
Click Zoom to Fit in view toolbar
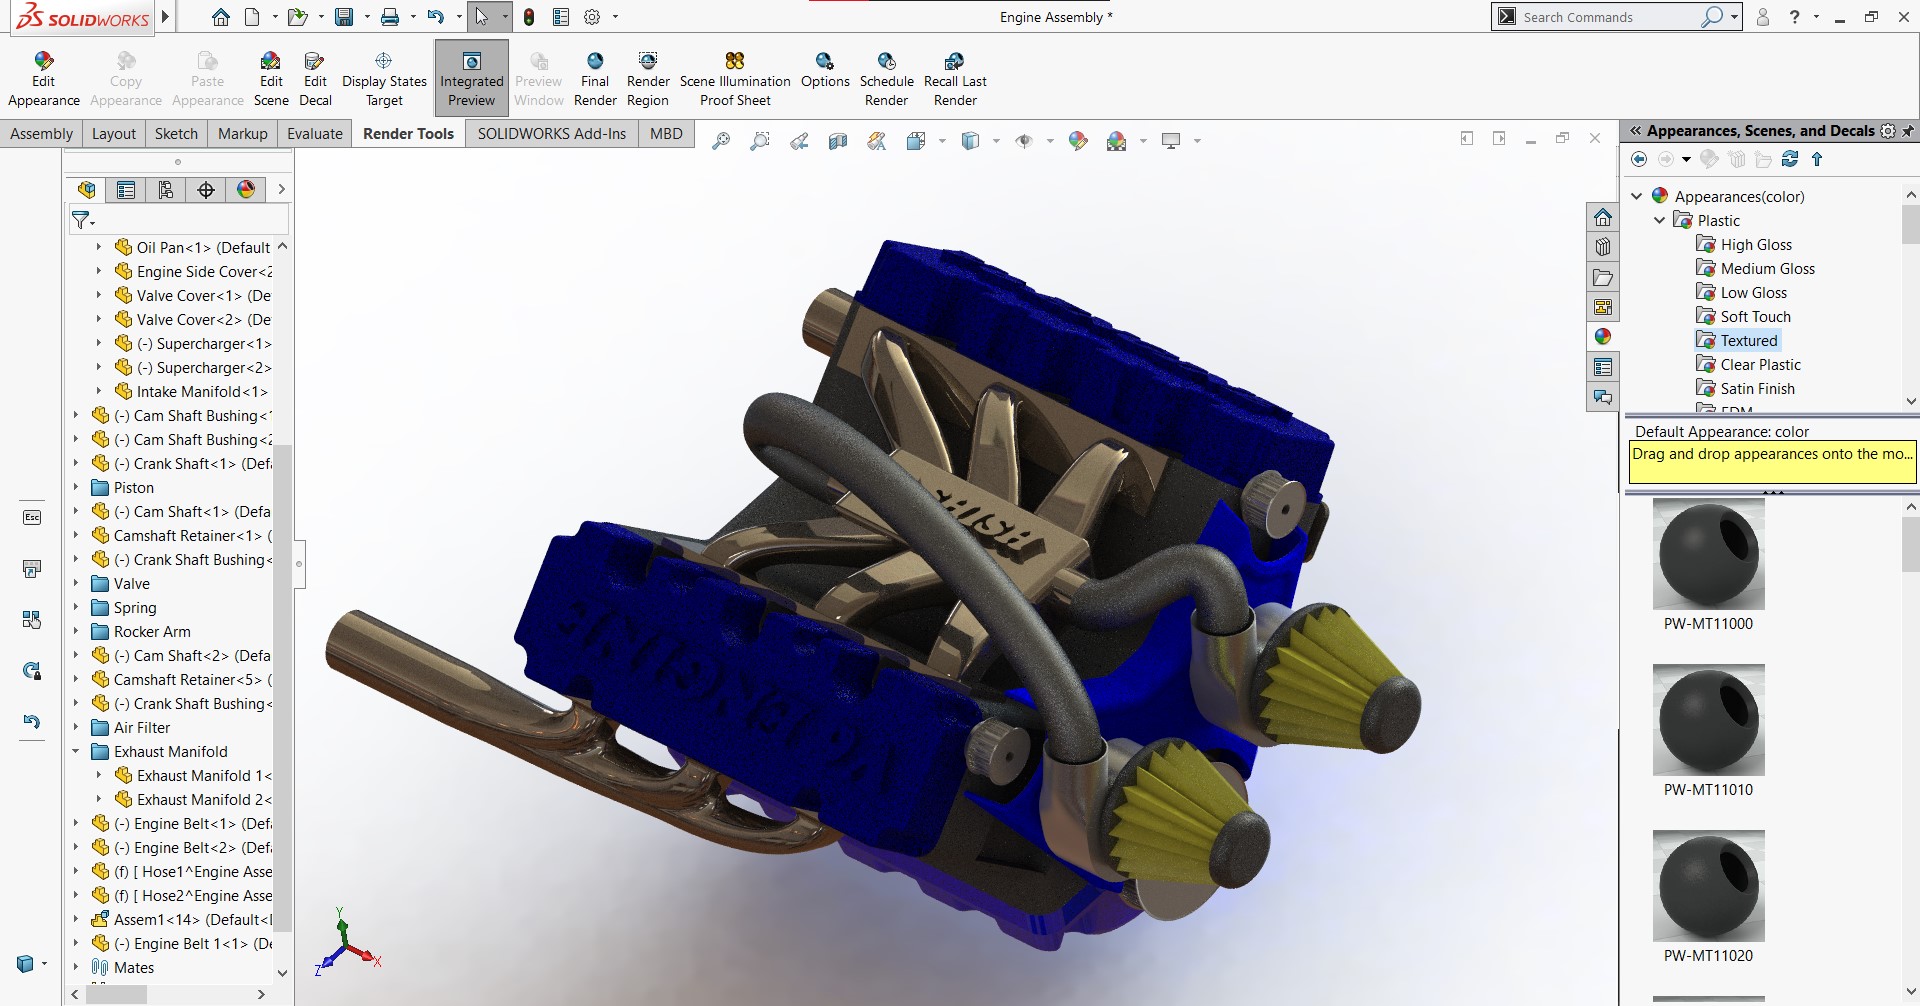721,141
